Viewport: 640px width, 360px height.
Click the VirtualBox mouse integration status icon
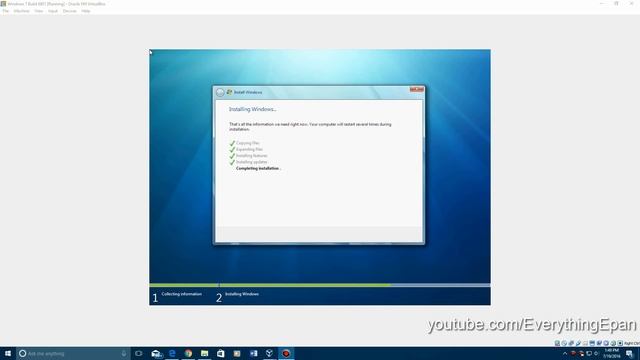pos(613,343)
